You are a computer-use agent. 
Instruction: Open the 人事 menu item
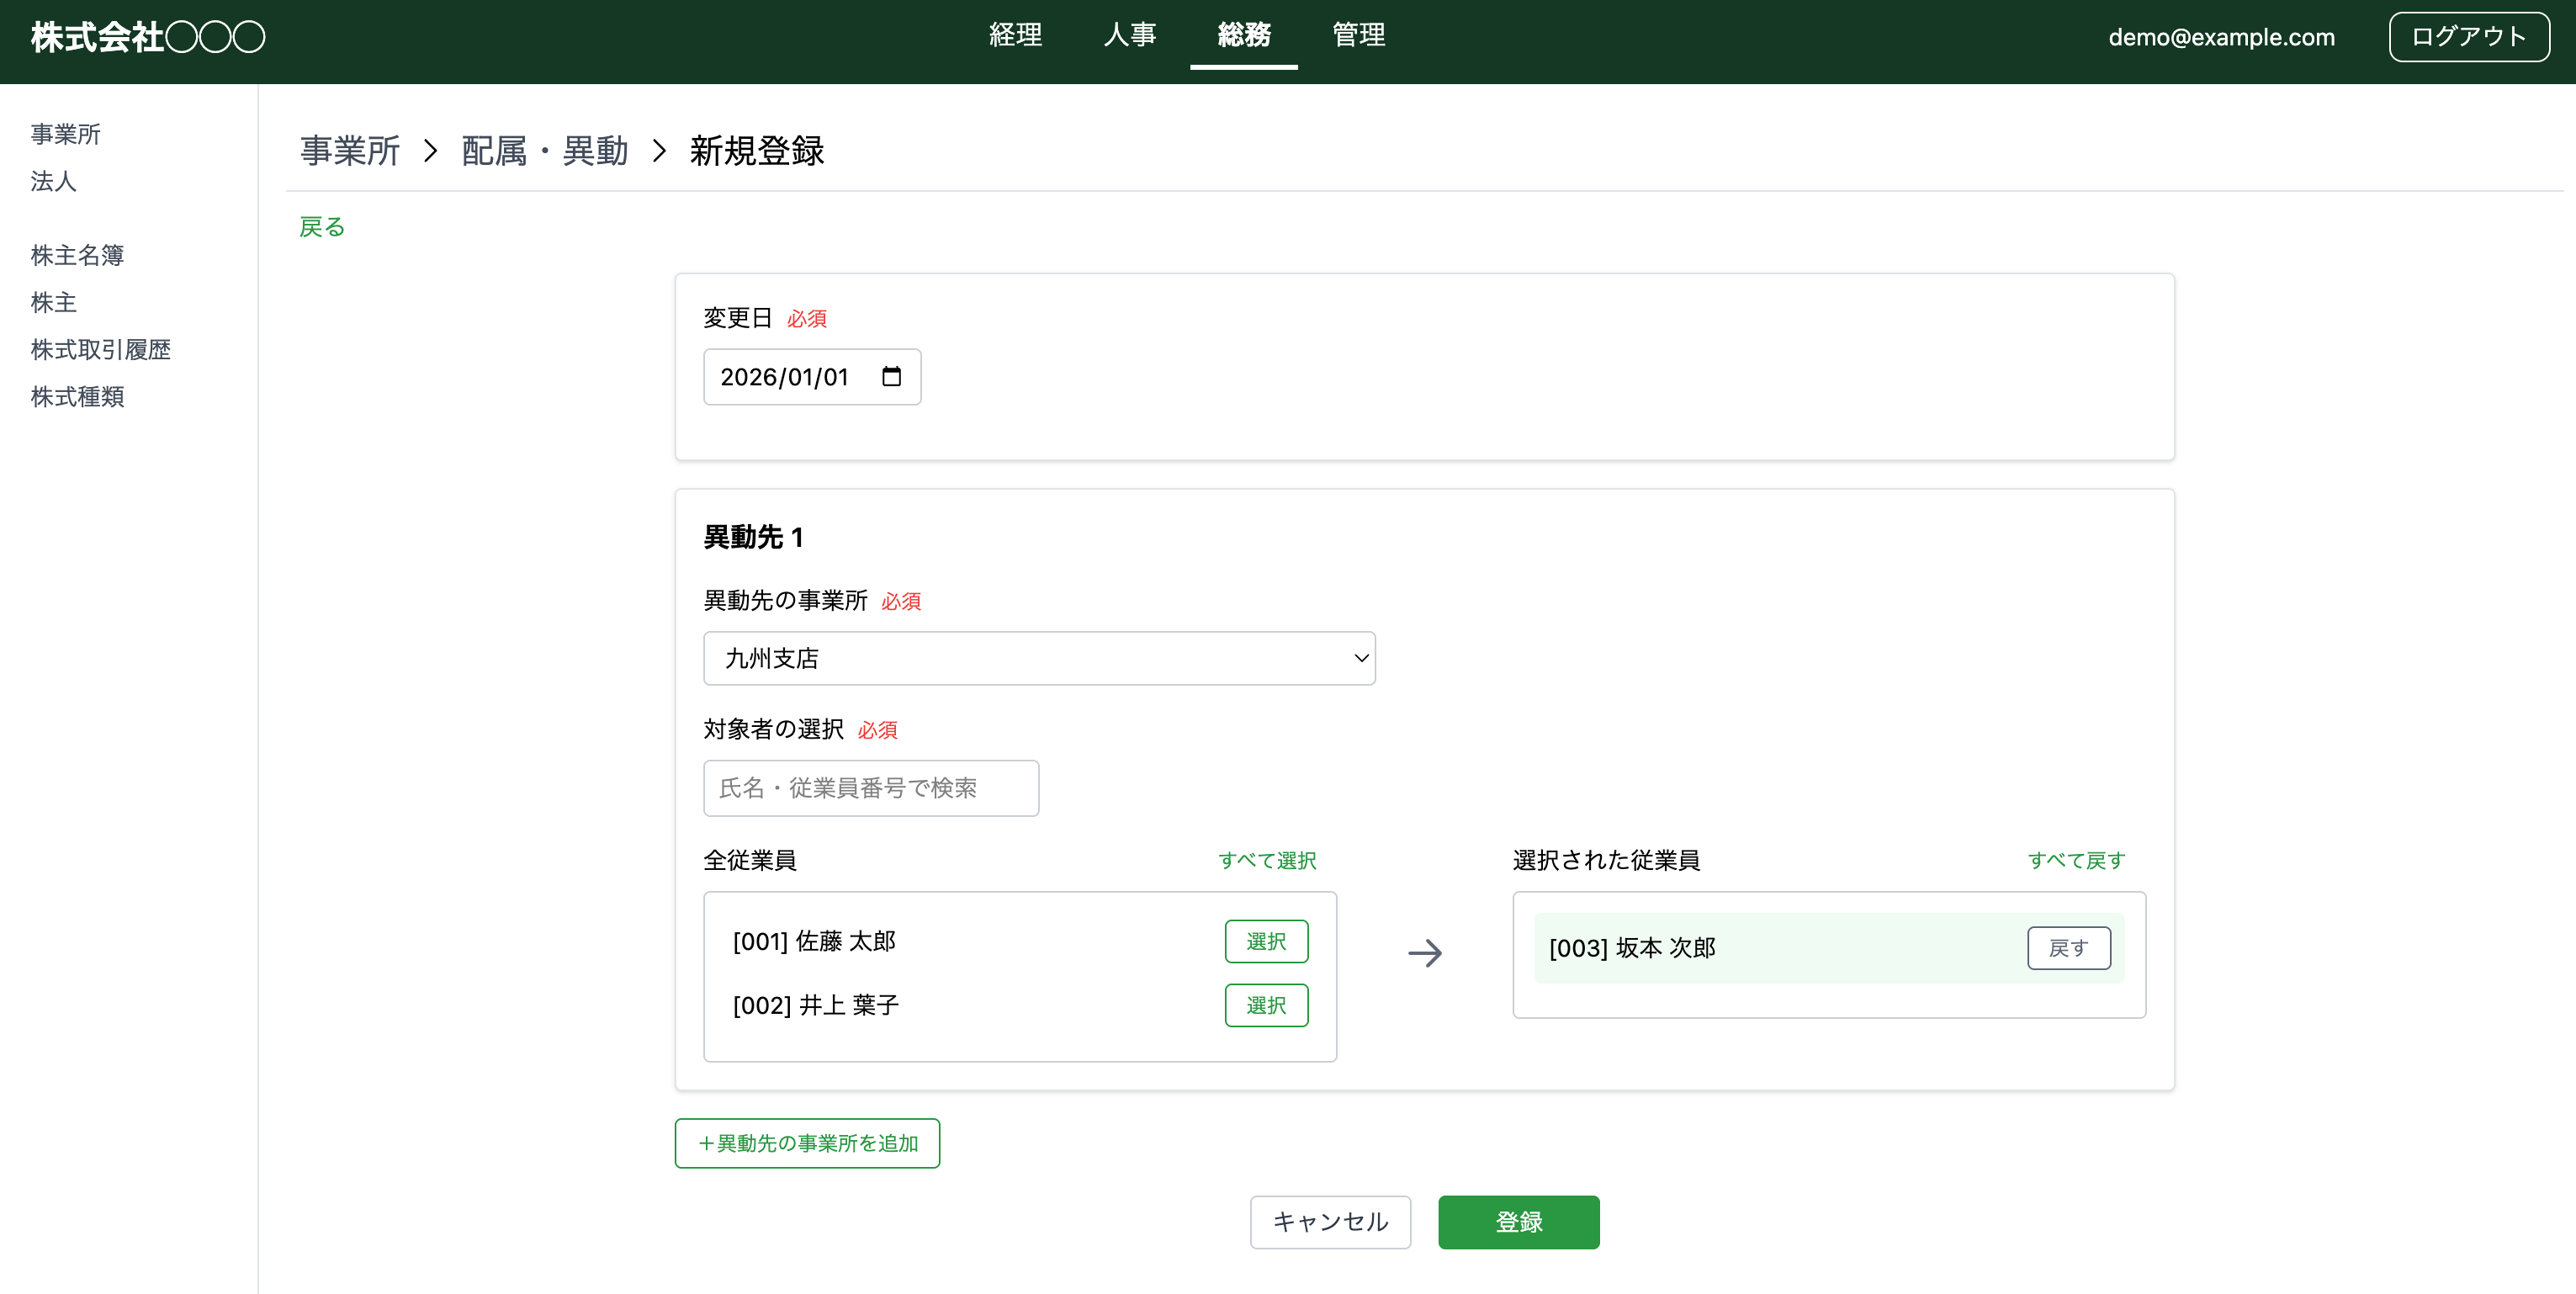click(1129, 36)
